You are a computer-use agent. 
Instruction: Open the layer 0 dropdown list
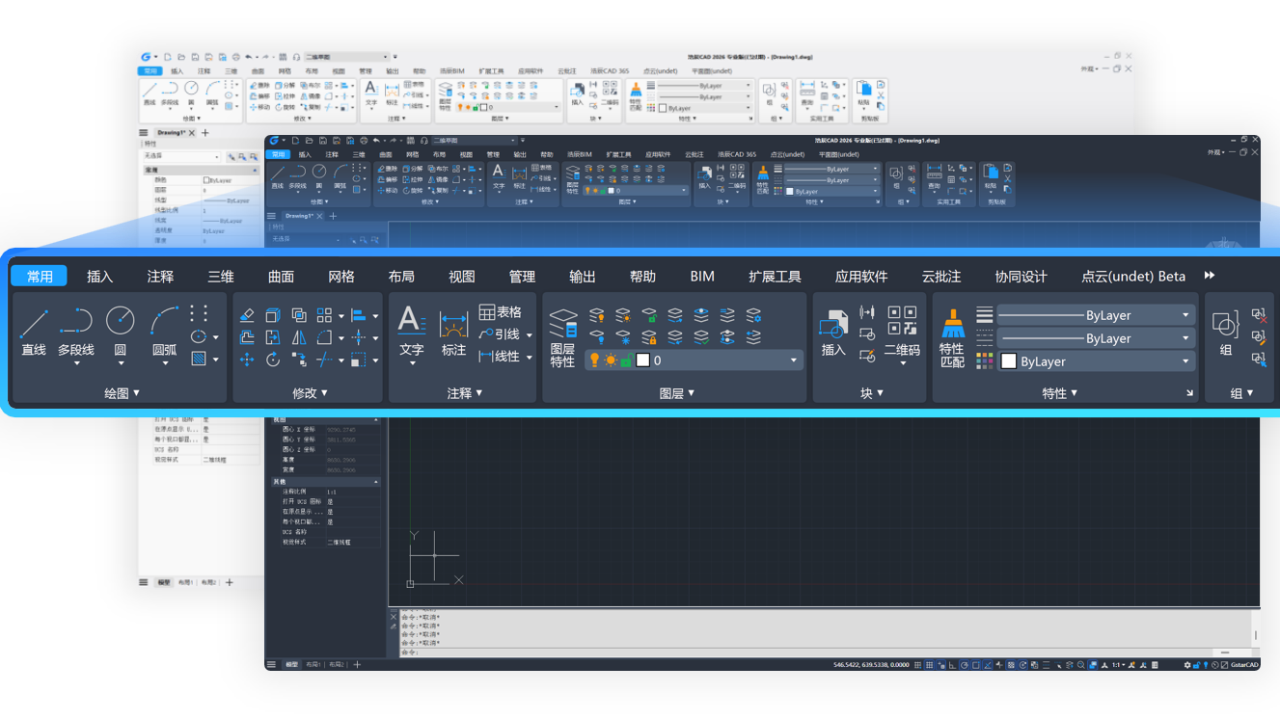(x=794, y=360)
